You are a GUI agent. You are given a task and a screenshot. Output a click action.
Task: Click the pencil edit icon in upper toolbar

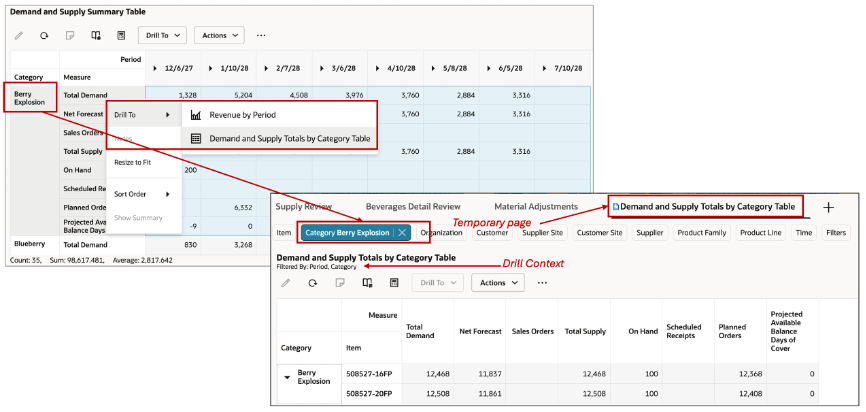19,35
